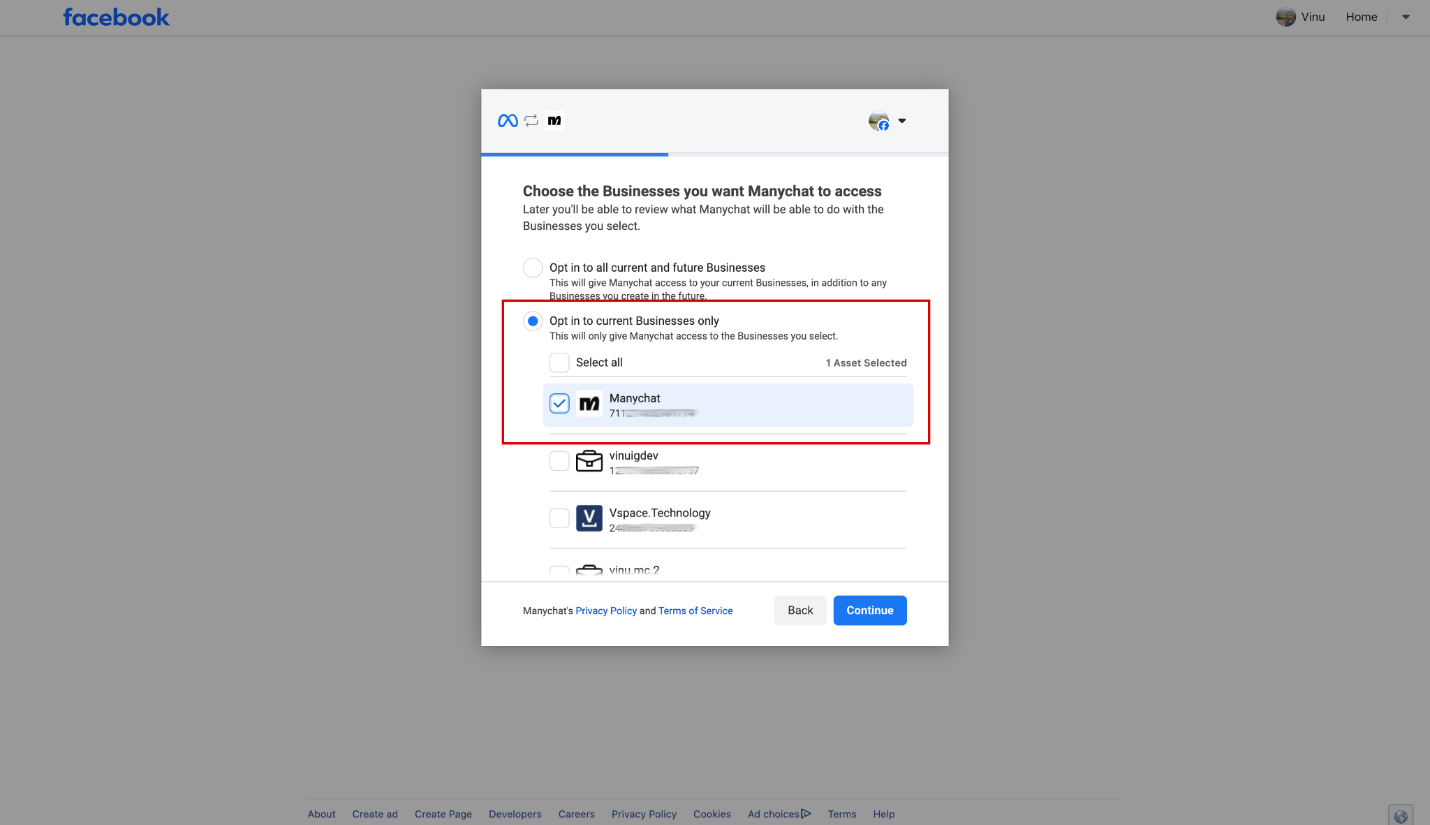Click the Vspace.Technology V logo

coord(589,518)
